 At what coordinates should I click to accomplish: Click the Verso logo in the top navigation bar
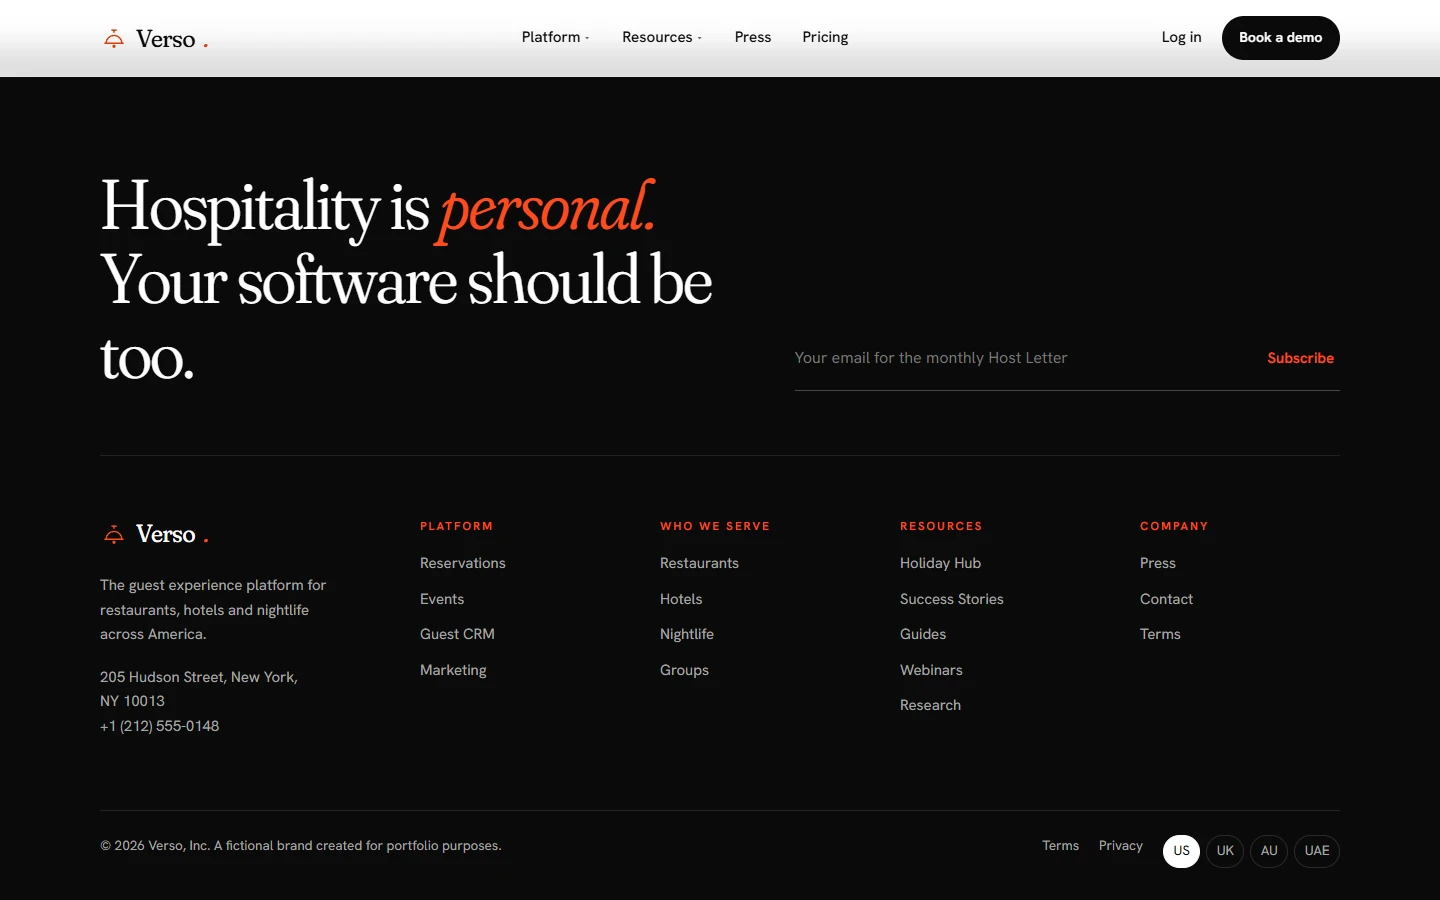coord(155,39)
